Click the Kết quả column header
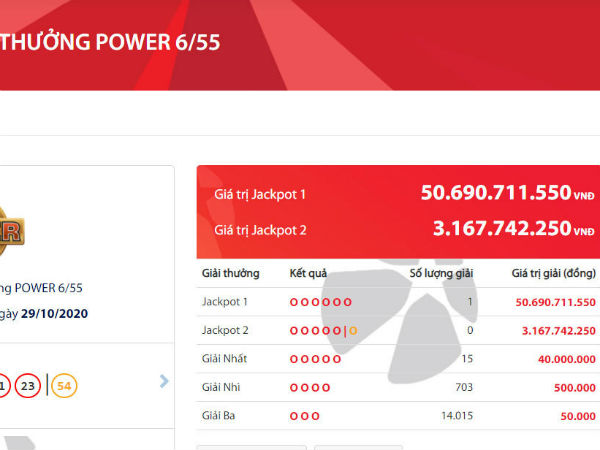The height and width of the screenshot is (450, 600). [x=309, y=273]
